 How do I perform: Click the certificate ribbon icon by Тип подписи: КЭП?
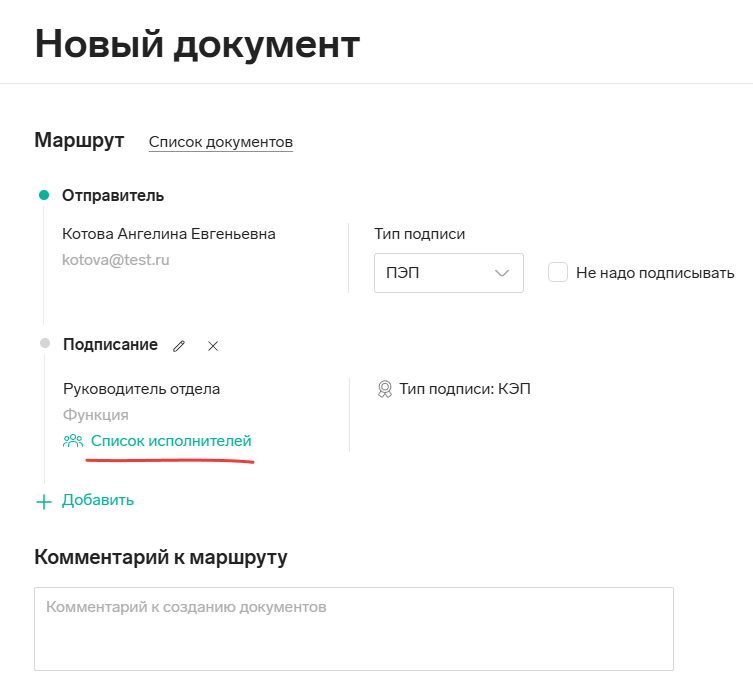coord(385,389)
